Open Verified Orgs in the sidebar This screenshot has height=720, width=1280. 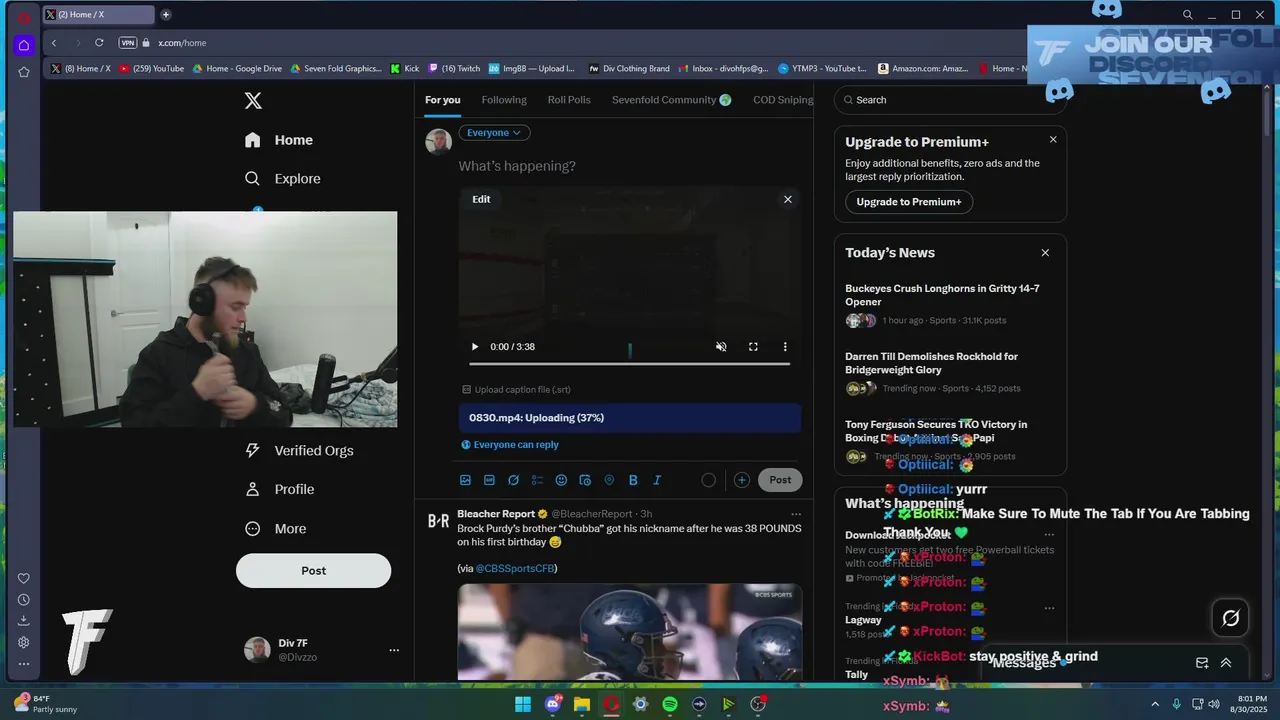[299, 451]
